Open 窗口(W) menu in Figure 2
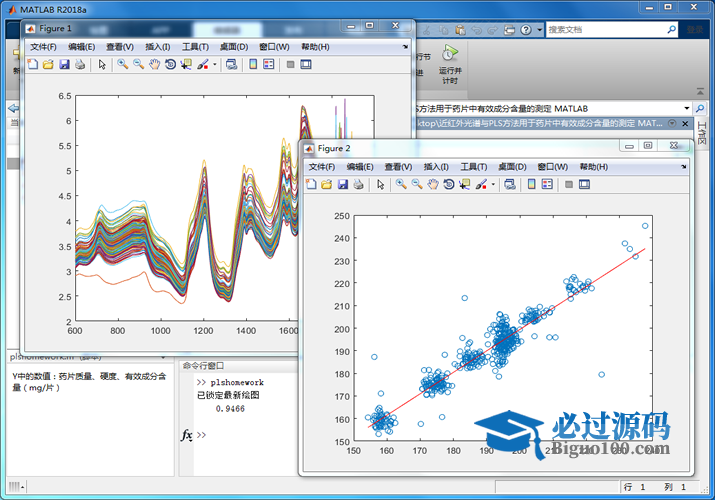This screenshot has height=500, width=715. [553, 167]
